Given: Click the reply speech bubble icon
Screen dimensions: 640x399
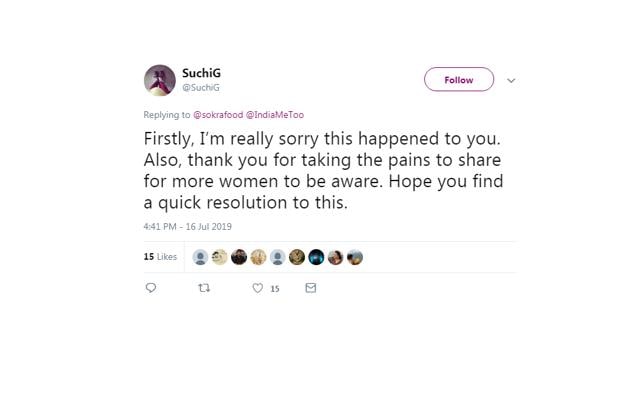Looking at the screenshot, I should click(151, 288).
